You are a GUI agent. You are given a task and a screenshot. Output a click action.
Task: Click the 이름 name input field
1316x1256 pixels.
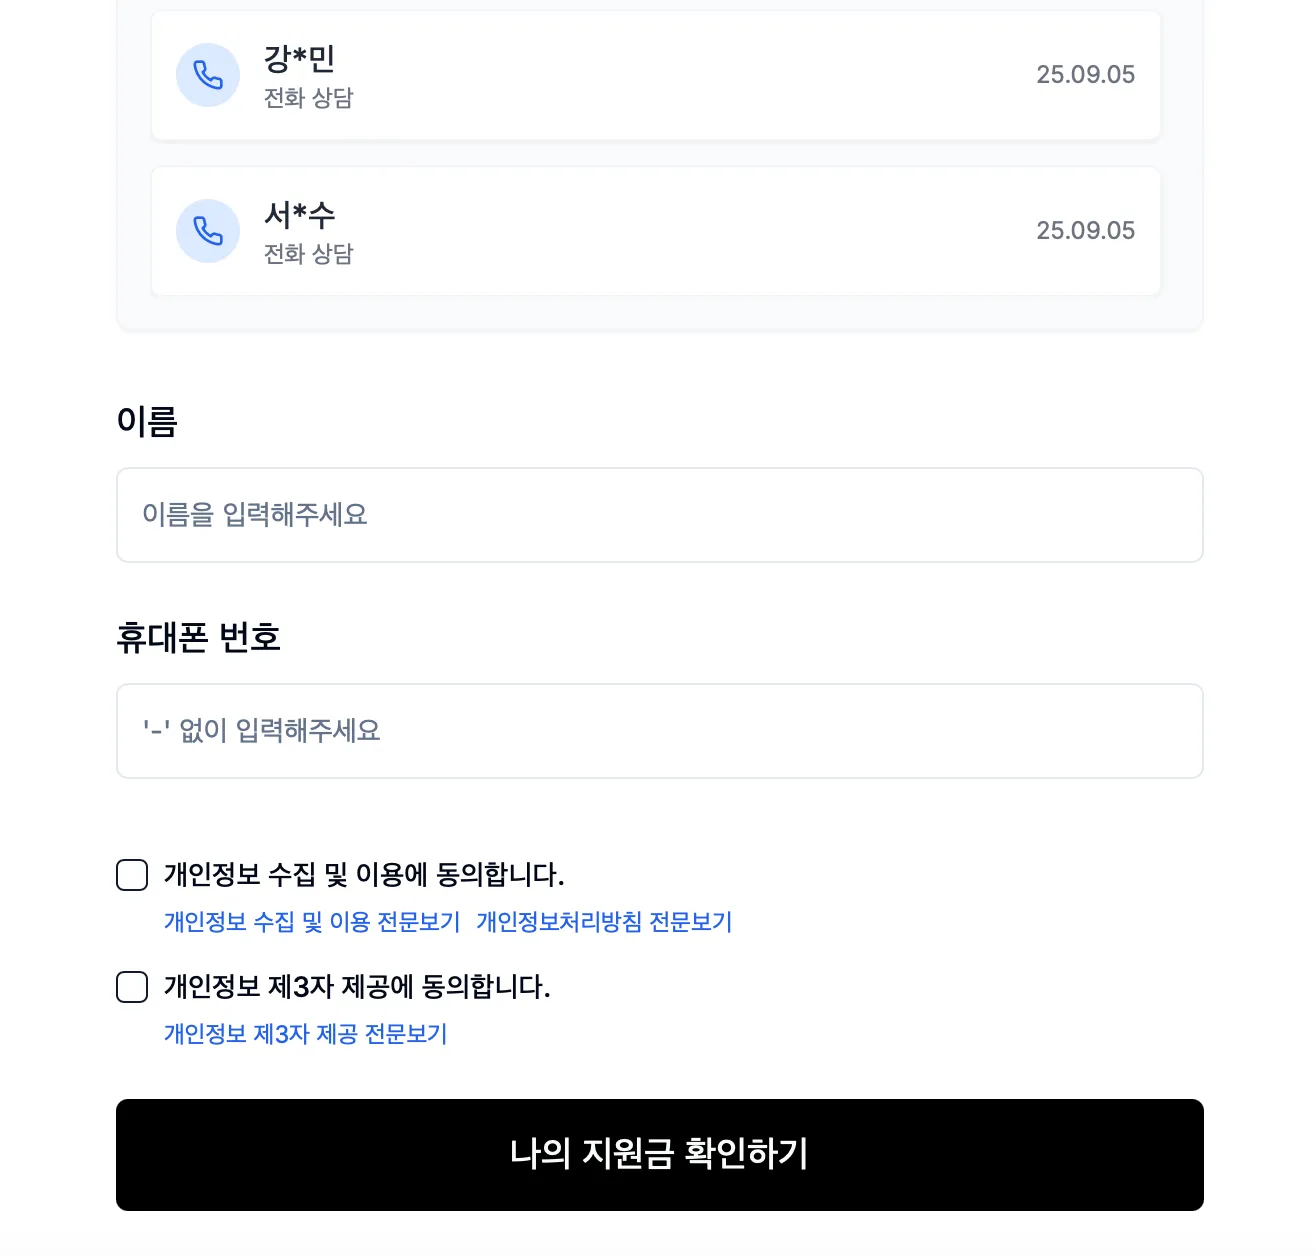coord(658,515)
